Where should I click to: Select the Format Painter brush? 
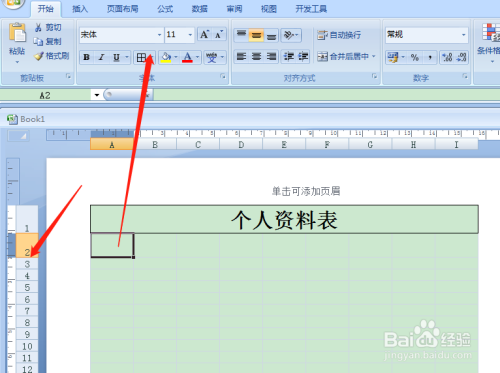click(x=39, y=56)
